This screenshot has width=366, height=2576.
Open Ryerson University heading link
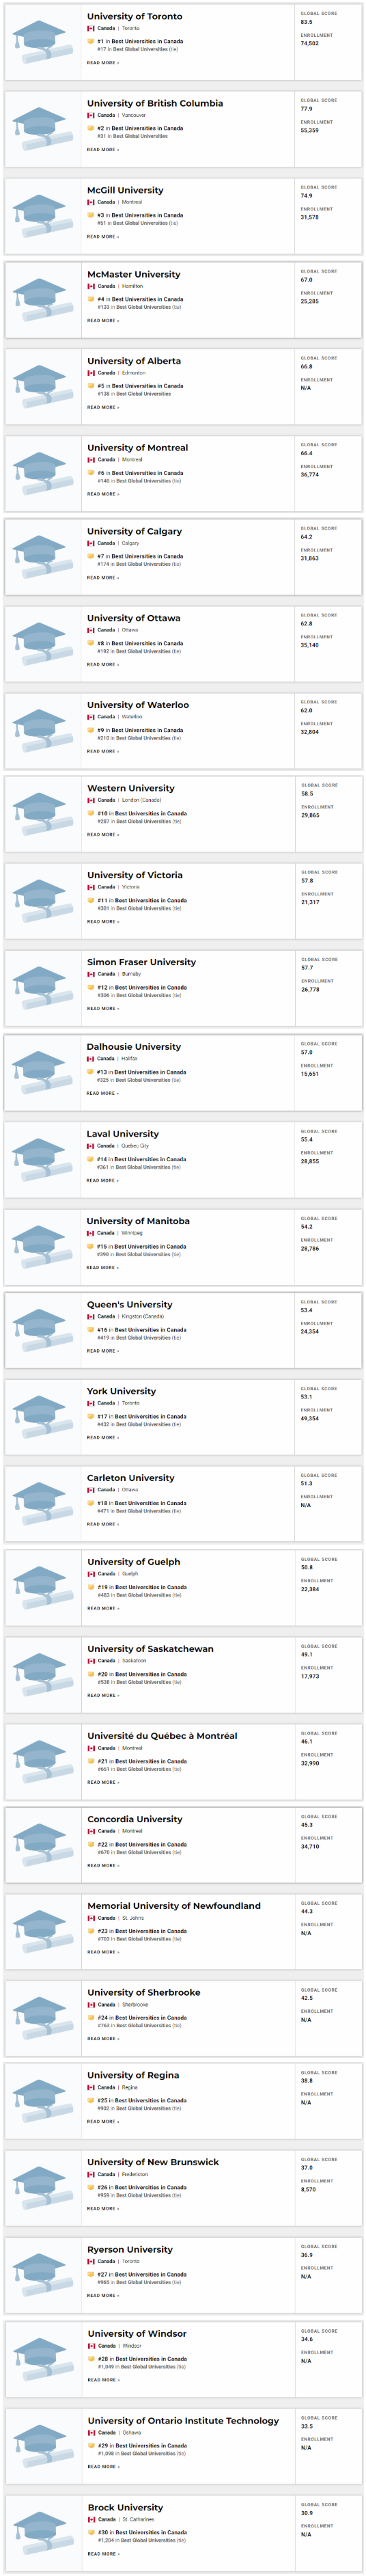130,2249
